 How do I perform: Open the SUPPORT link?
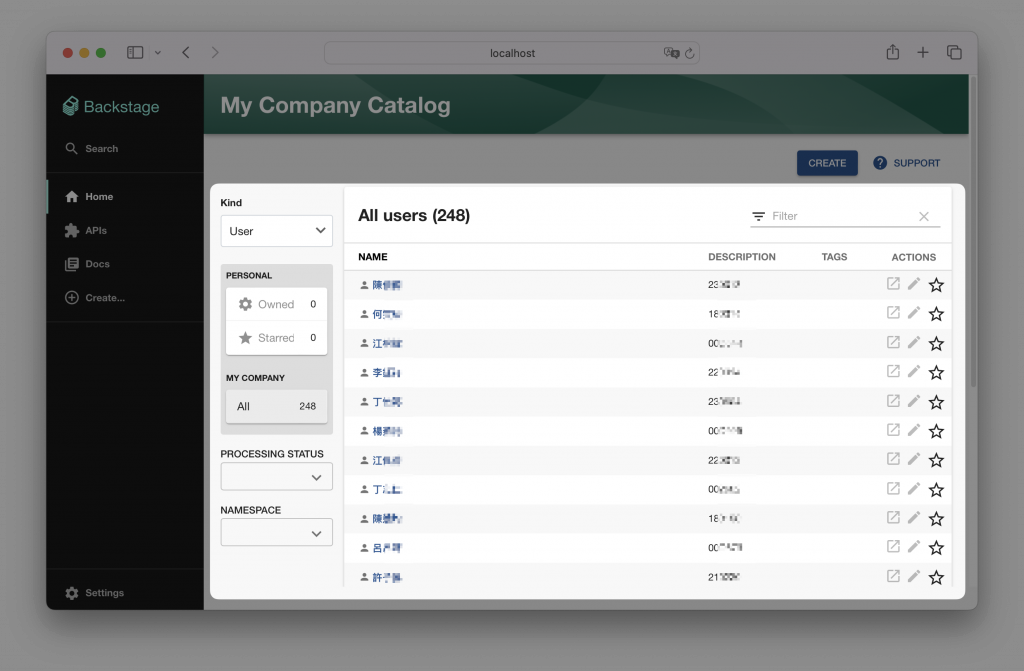(907, 163)
